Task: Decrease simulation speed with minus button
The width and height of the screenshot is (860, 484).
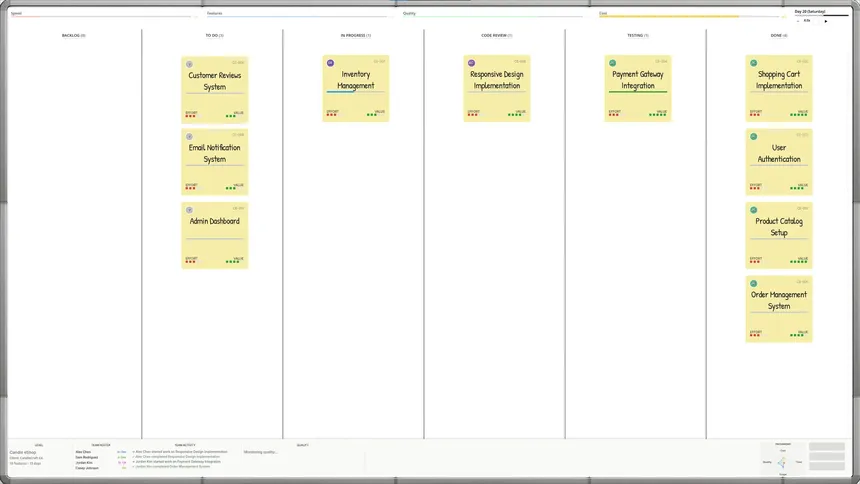Action: (x=798, y=21)
